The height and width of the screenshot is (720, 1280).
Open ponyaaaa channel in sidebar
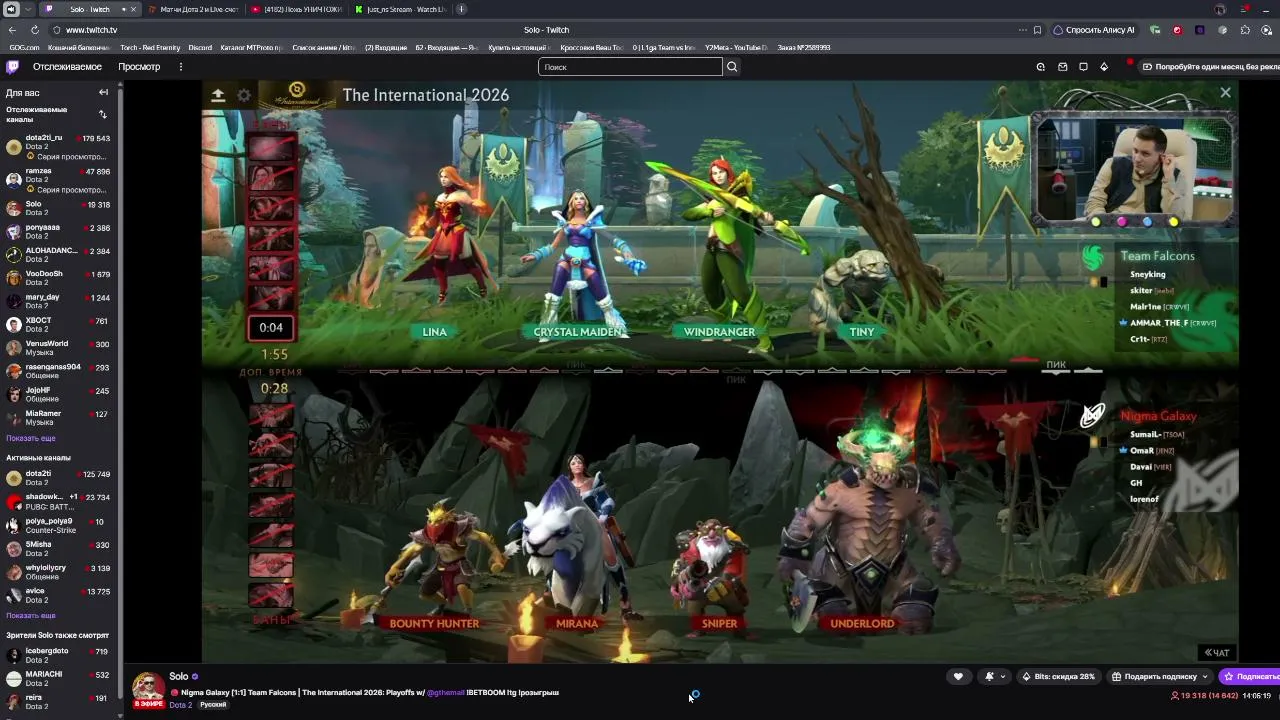(x=58, y=231)
